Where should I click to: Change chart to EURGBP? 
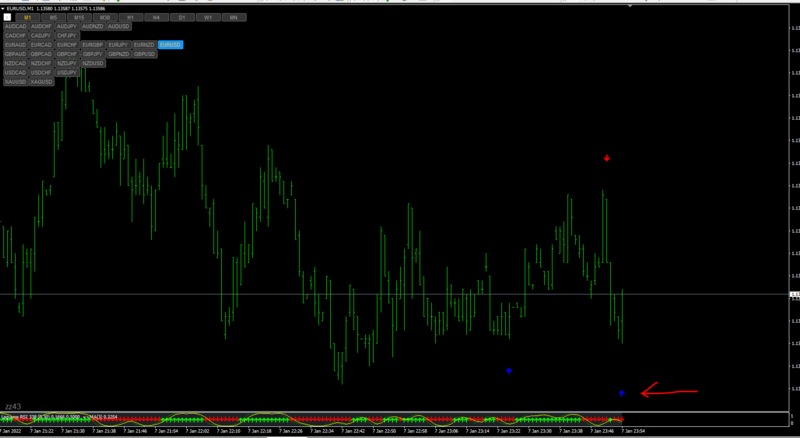[93, 45]
